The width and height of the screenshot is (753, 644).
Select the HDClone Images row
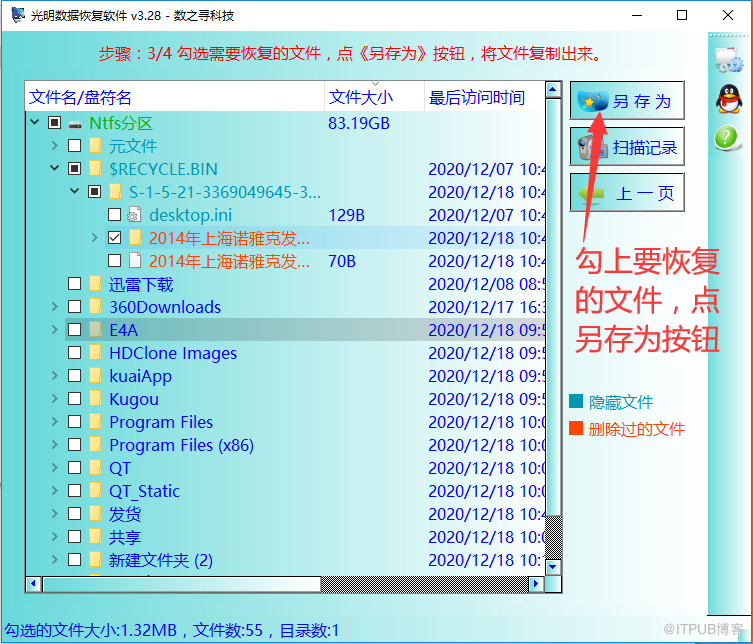[285, 353]
